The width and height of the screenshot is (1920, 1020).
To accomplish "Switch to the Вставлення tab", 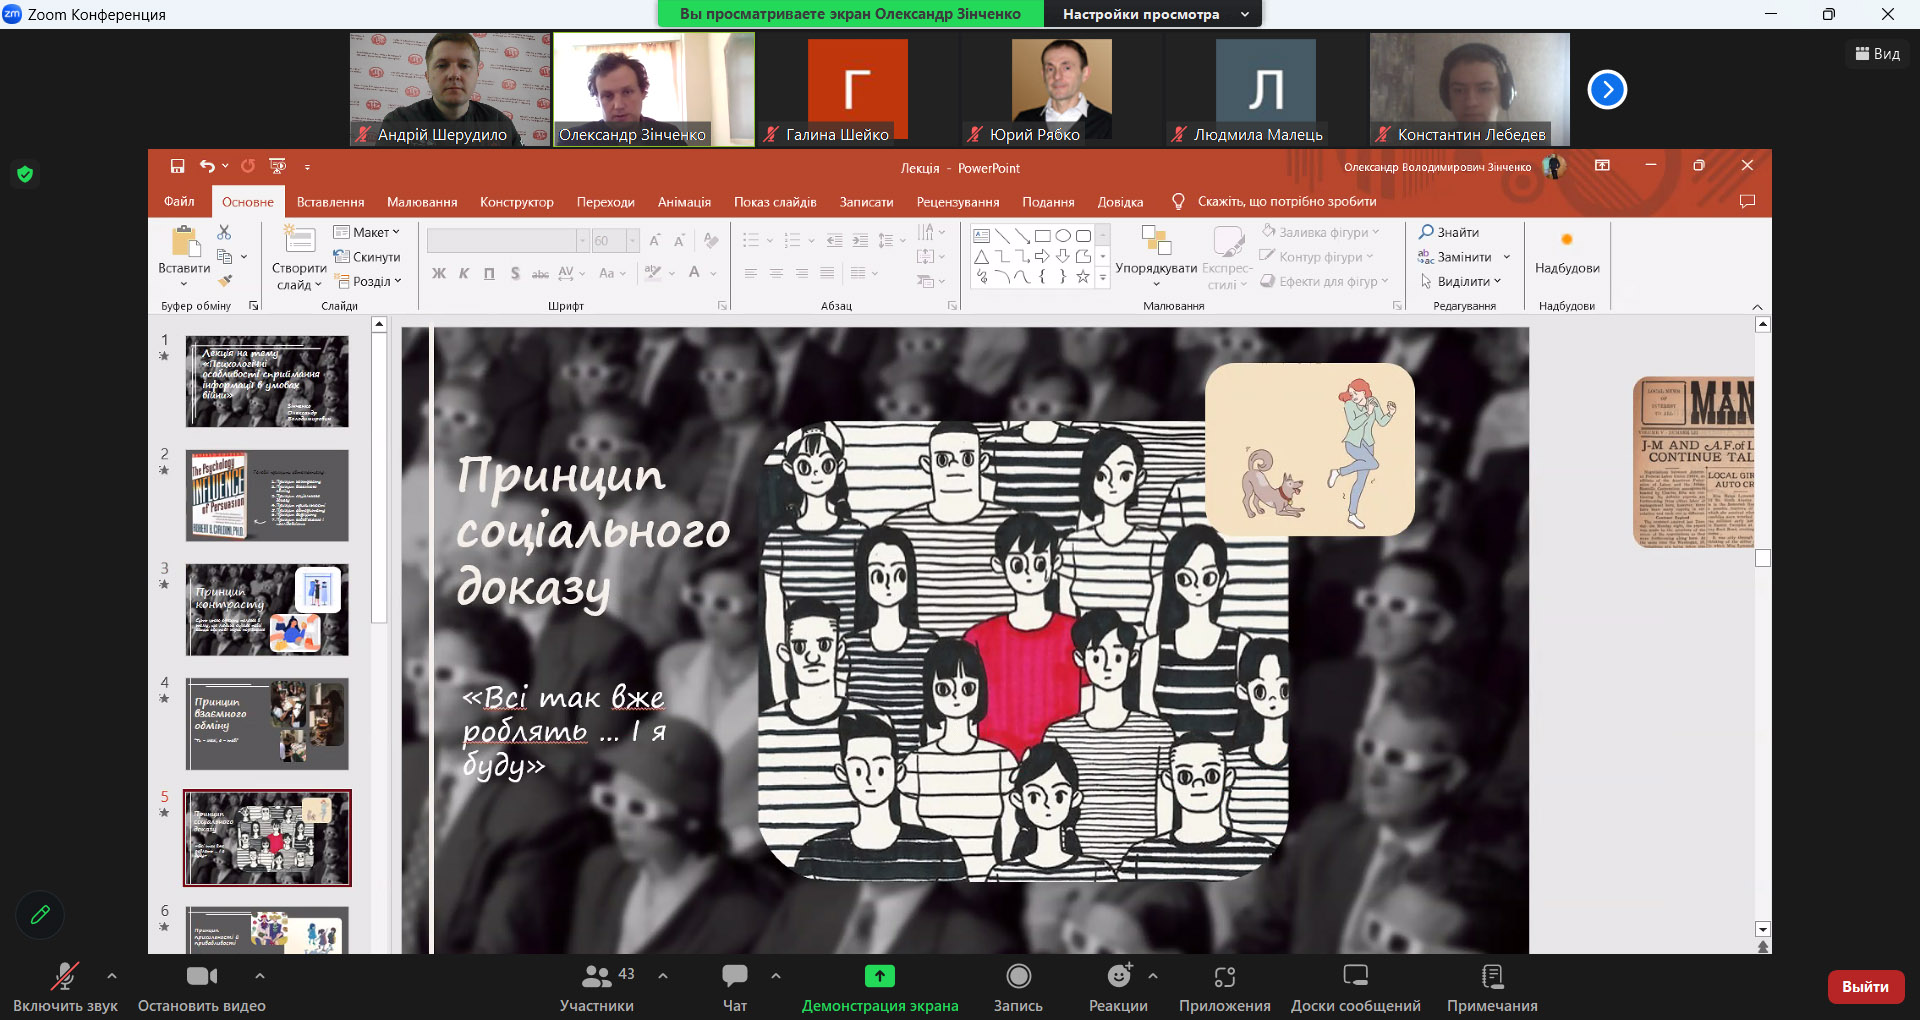I will (330, 201).
